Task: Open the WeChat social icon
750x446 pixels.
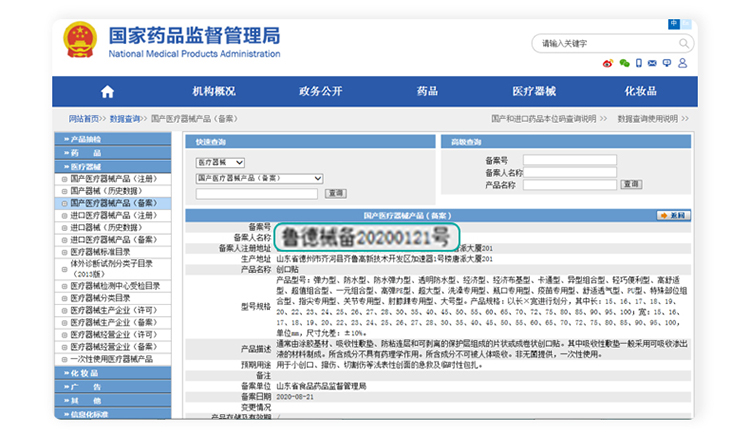Action: (625, 63)
